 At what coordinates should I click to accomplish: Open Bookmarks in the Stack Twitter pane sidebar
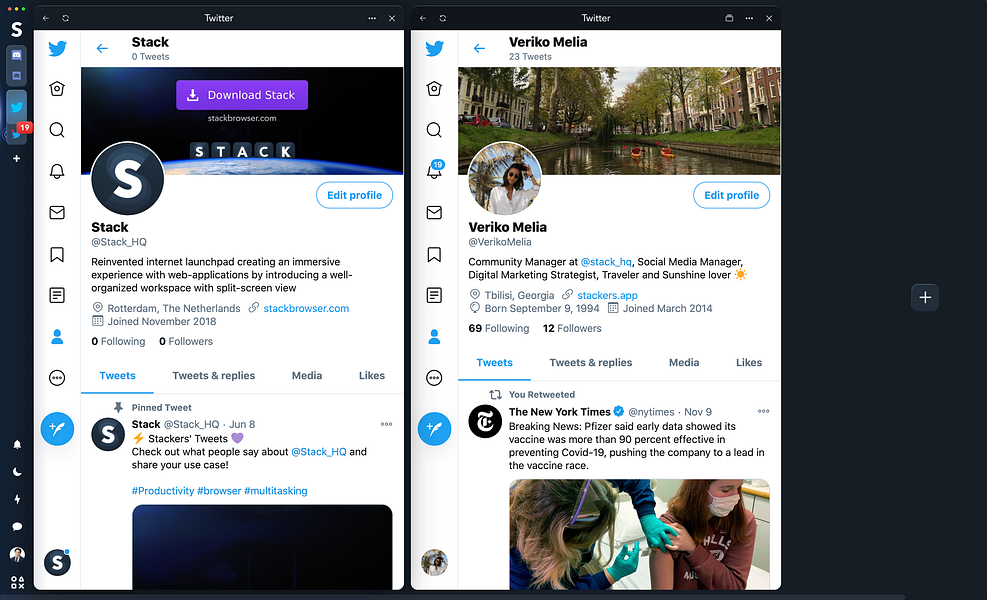(57, 254)
